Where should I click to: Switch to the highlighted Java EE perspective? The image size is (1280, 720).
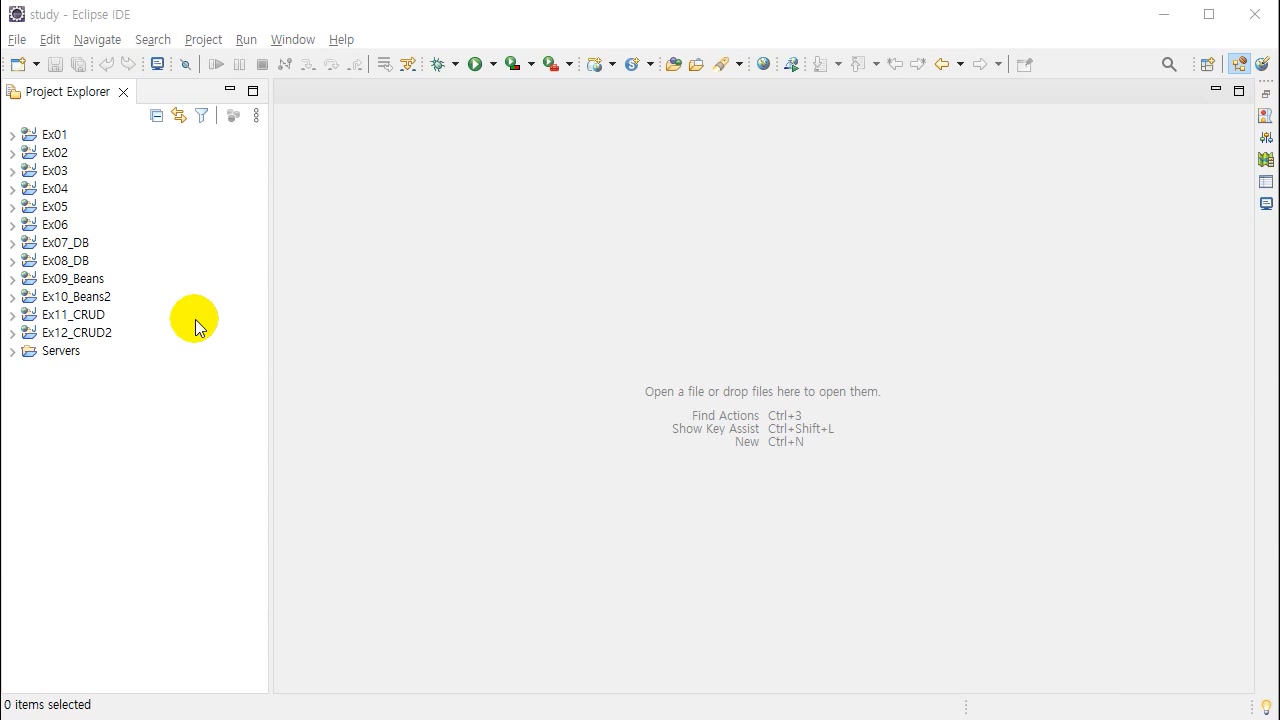coord(1240,64)
